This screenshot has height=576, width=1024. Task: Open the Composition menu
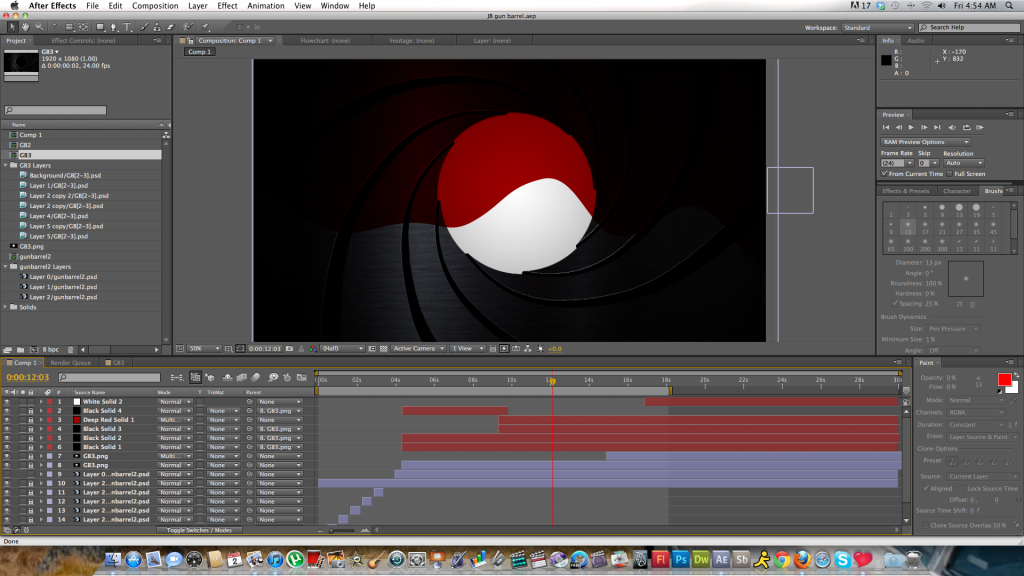tap(155, 6)
